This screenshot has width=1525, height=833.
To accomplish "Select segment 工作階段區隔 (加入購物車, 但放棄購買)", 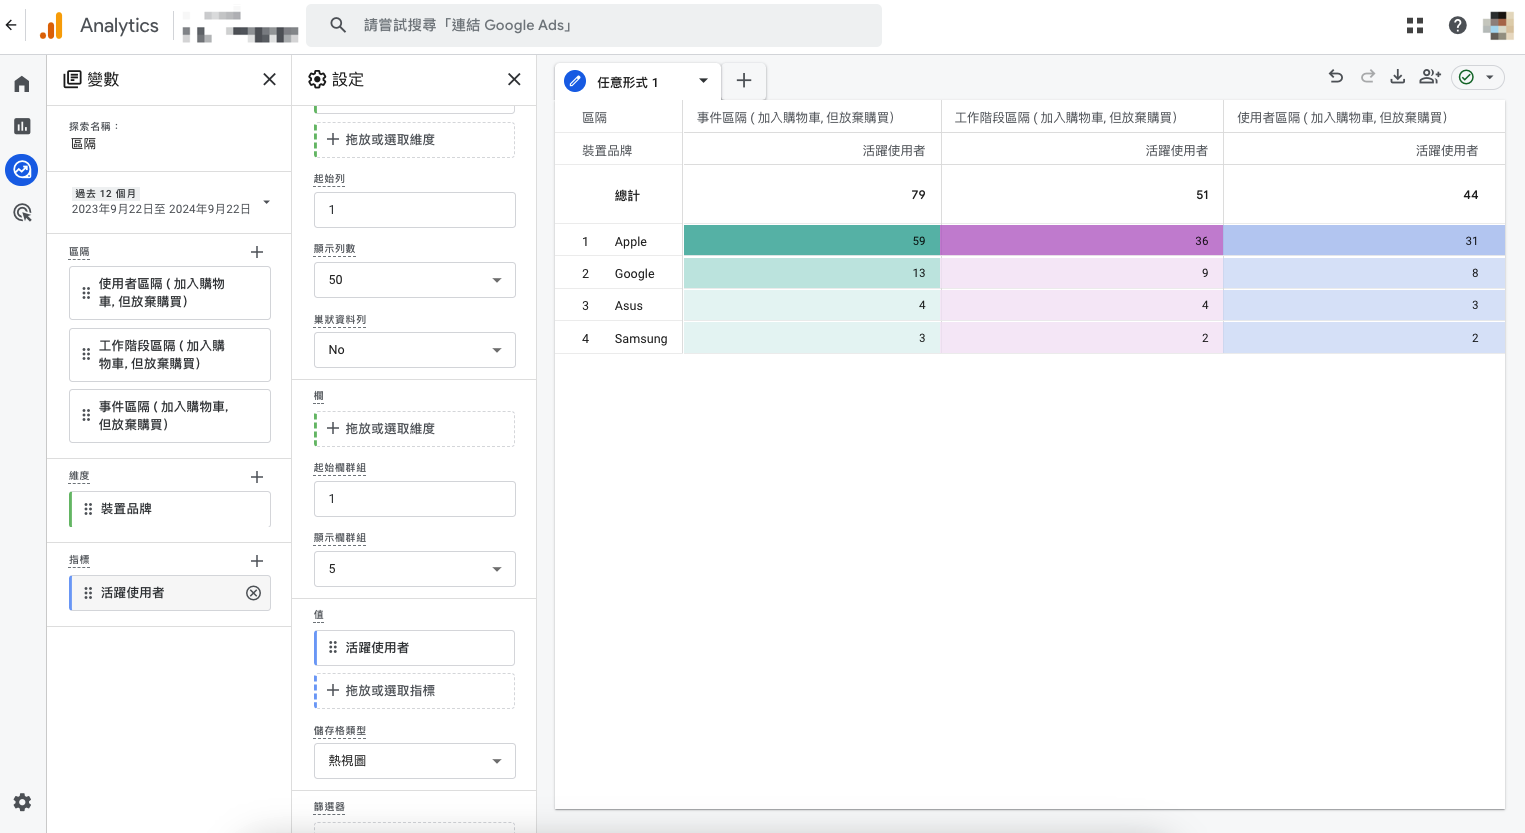I will click(170, 355).
